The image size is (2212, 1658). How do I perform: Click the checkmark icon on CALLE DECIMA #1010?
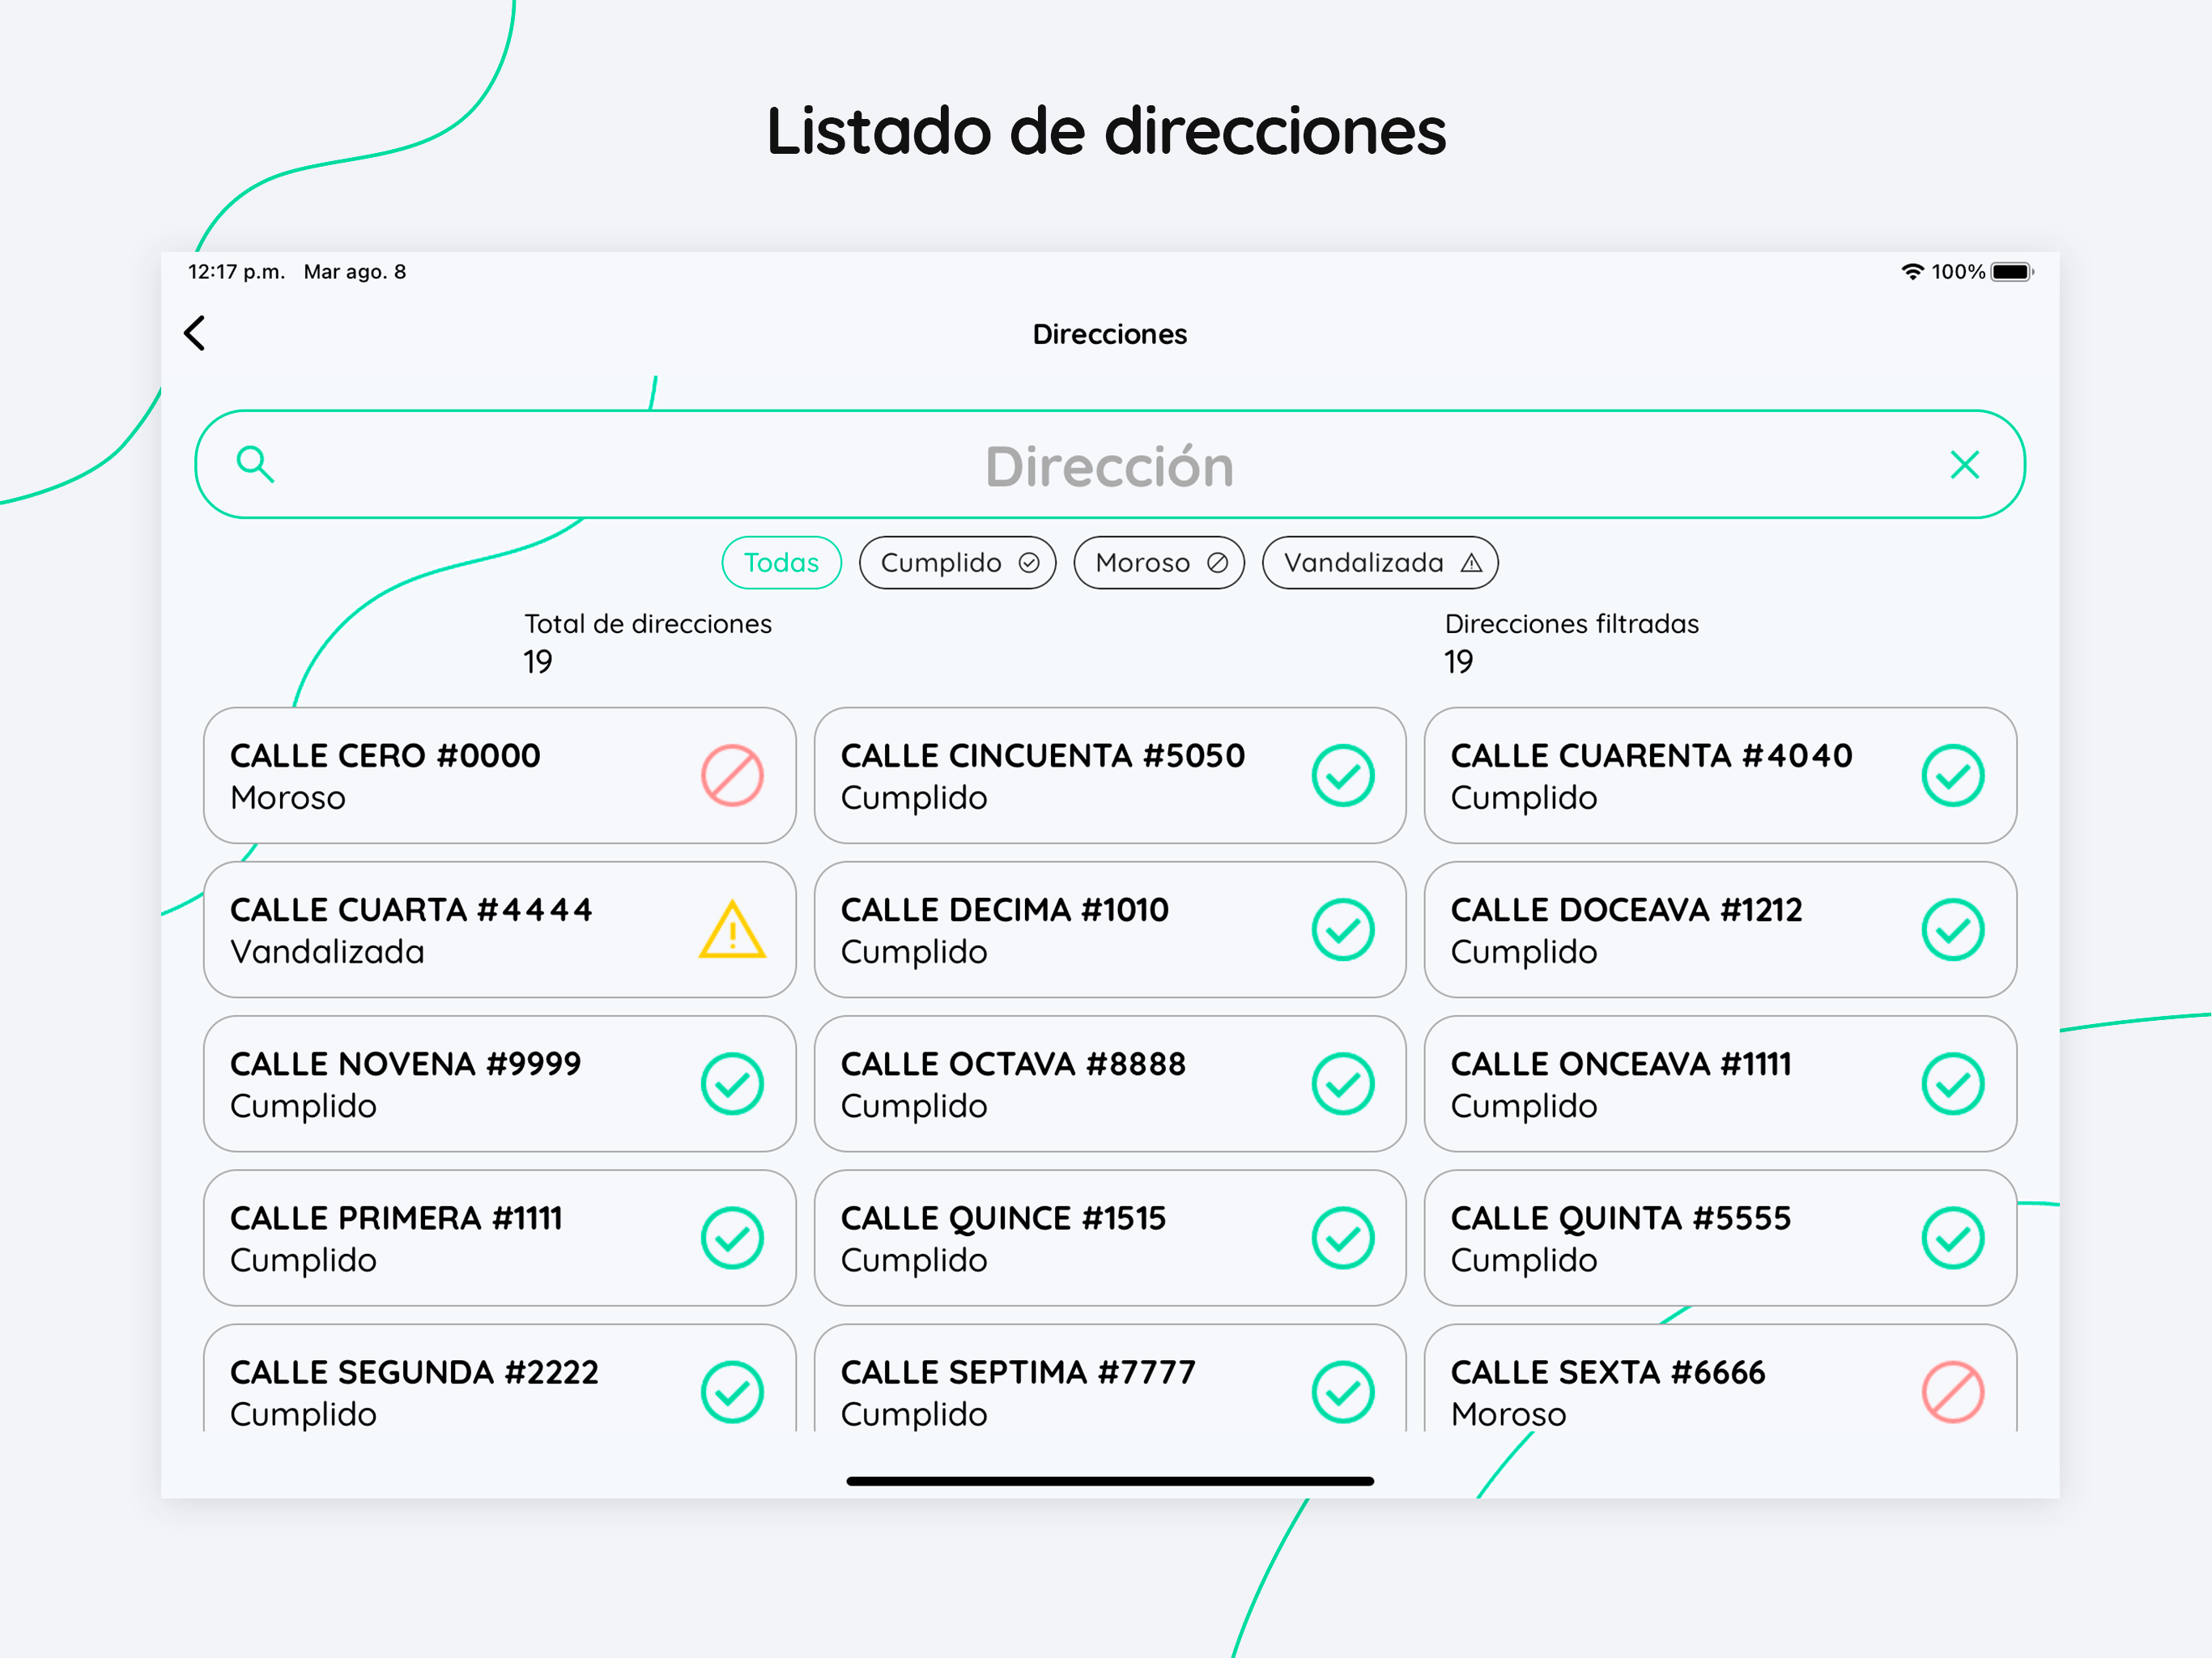click(x=1342, y=930)
